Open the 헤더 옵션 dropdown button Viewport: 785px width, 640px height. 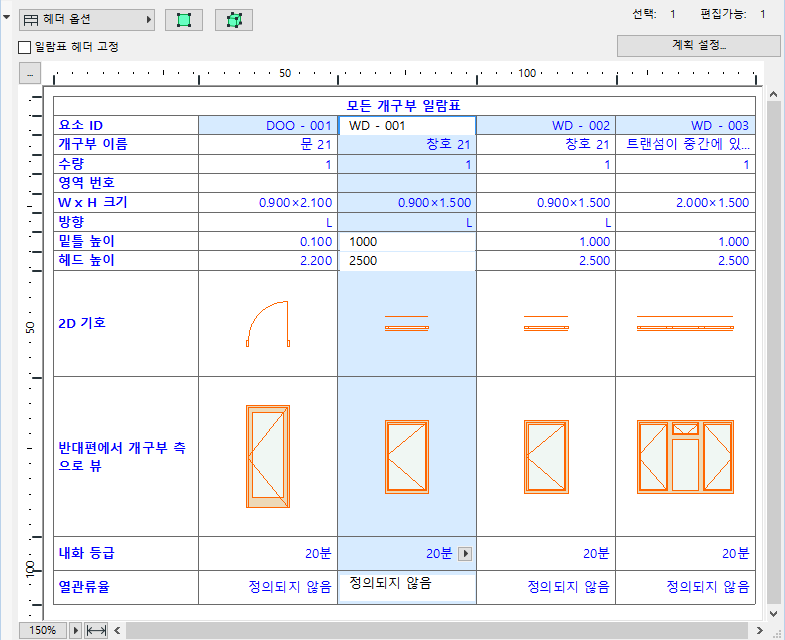tap(87, 20)
